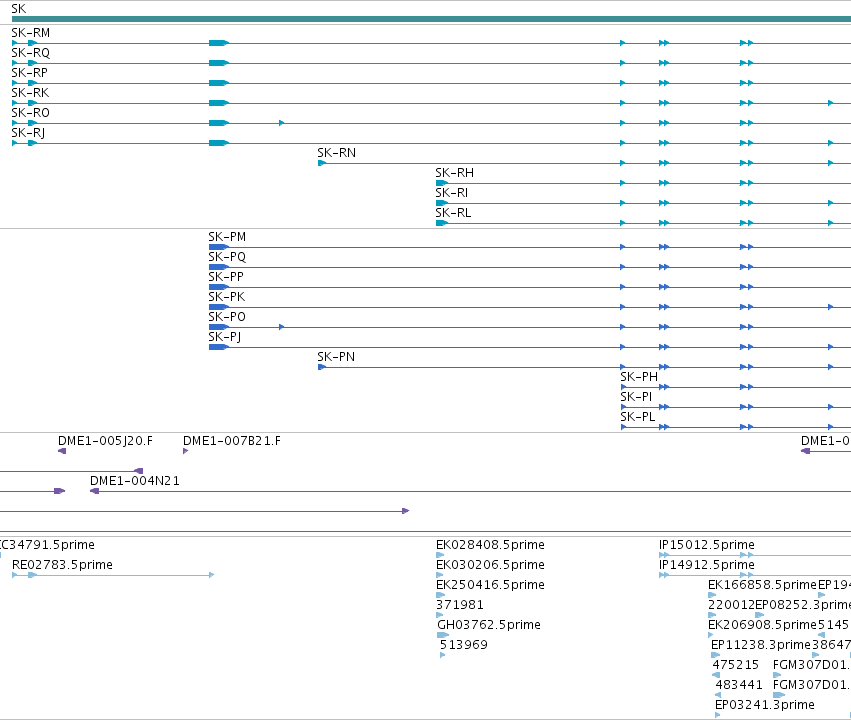
Task: Click the SK-RP transcript label
Action: [x=29, y=73]
